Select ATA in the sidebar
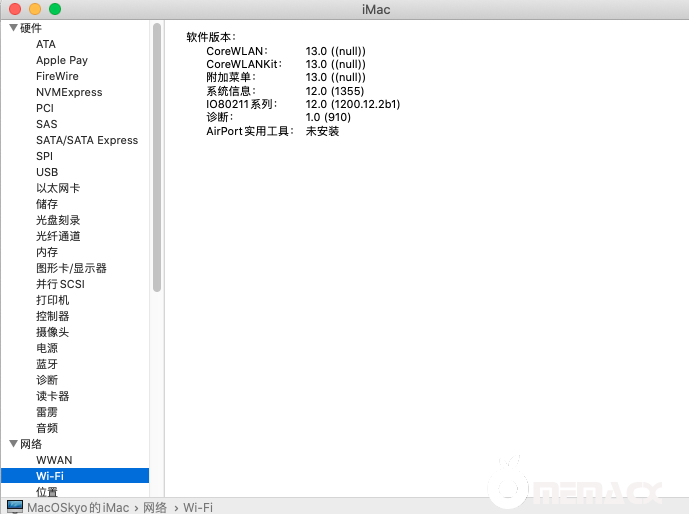689x514 pixels. pos(46,44)
